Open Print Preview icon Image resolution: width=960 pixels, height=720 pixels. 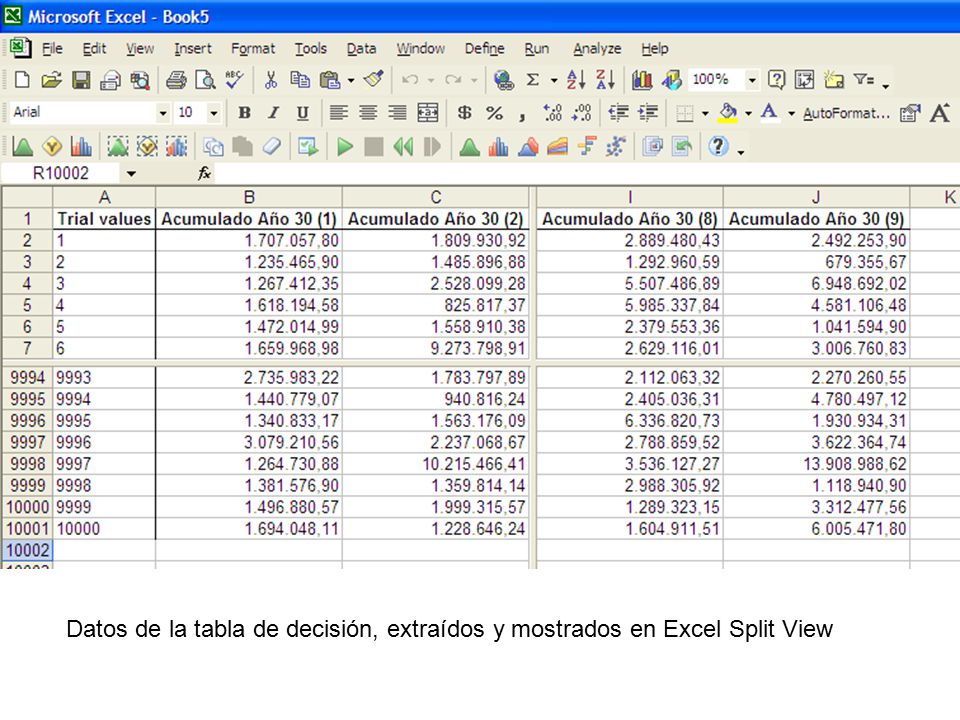tap(205, 80)
